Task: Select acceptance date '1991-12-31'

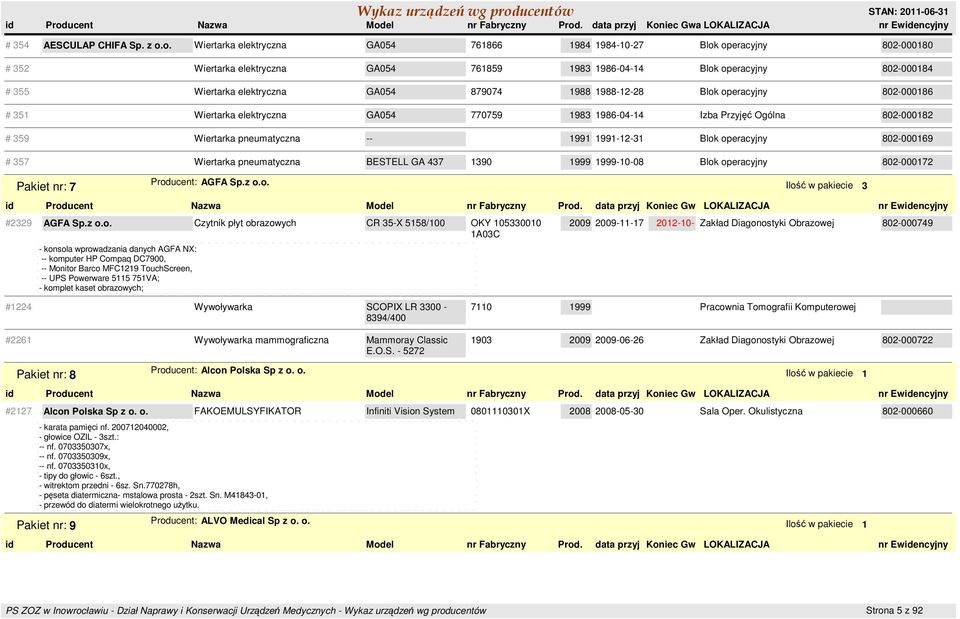Action: (619, 138)
